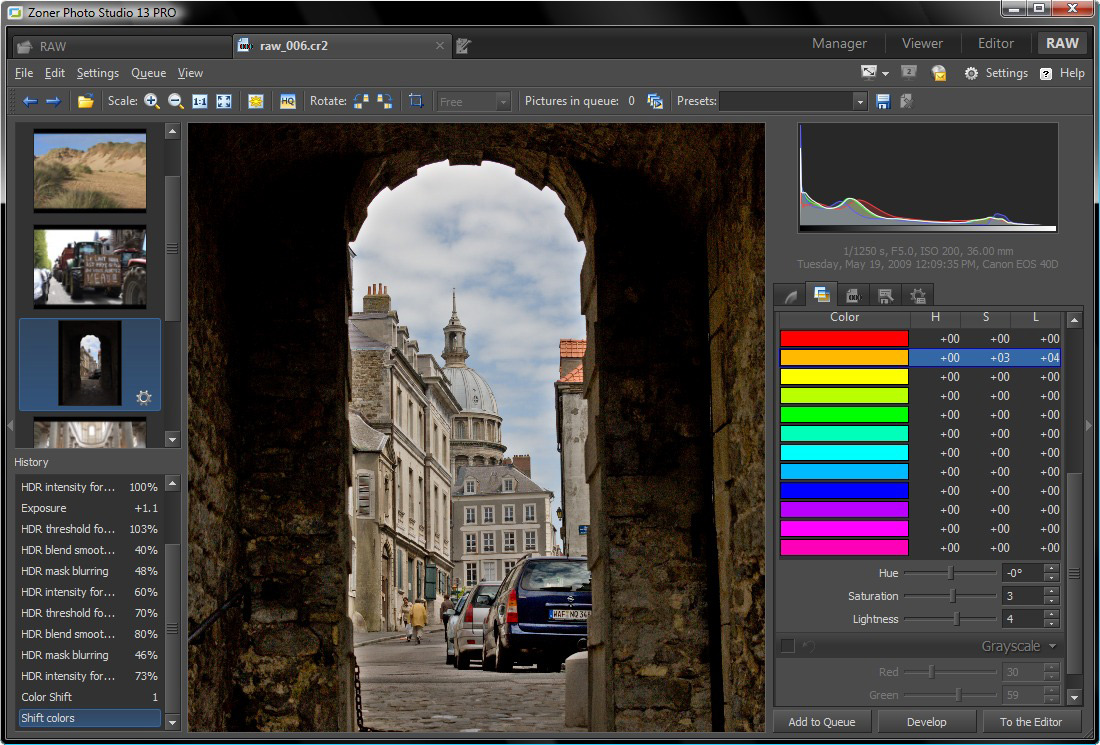1100x745 pixels.
Task: Click the Develop button
Action: [x=927, y=721]
